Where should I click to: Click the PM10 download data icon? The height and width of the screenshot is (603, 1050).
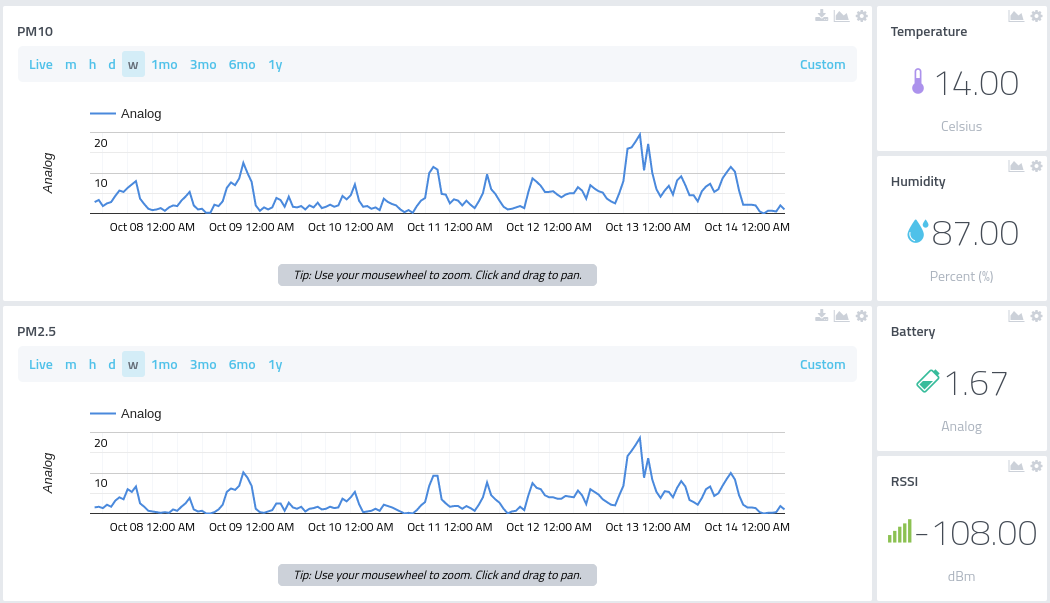point(822,15)
